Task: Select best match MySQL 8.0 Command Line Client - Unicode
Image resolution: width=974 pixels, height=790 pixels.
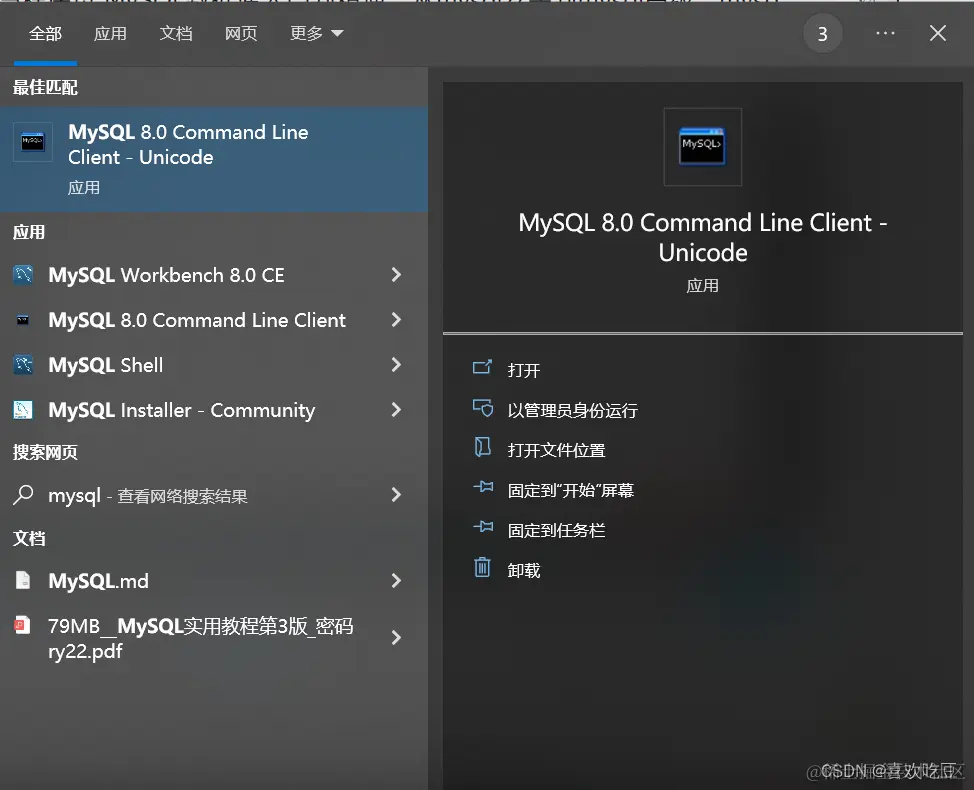Action: pos(214,159)
